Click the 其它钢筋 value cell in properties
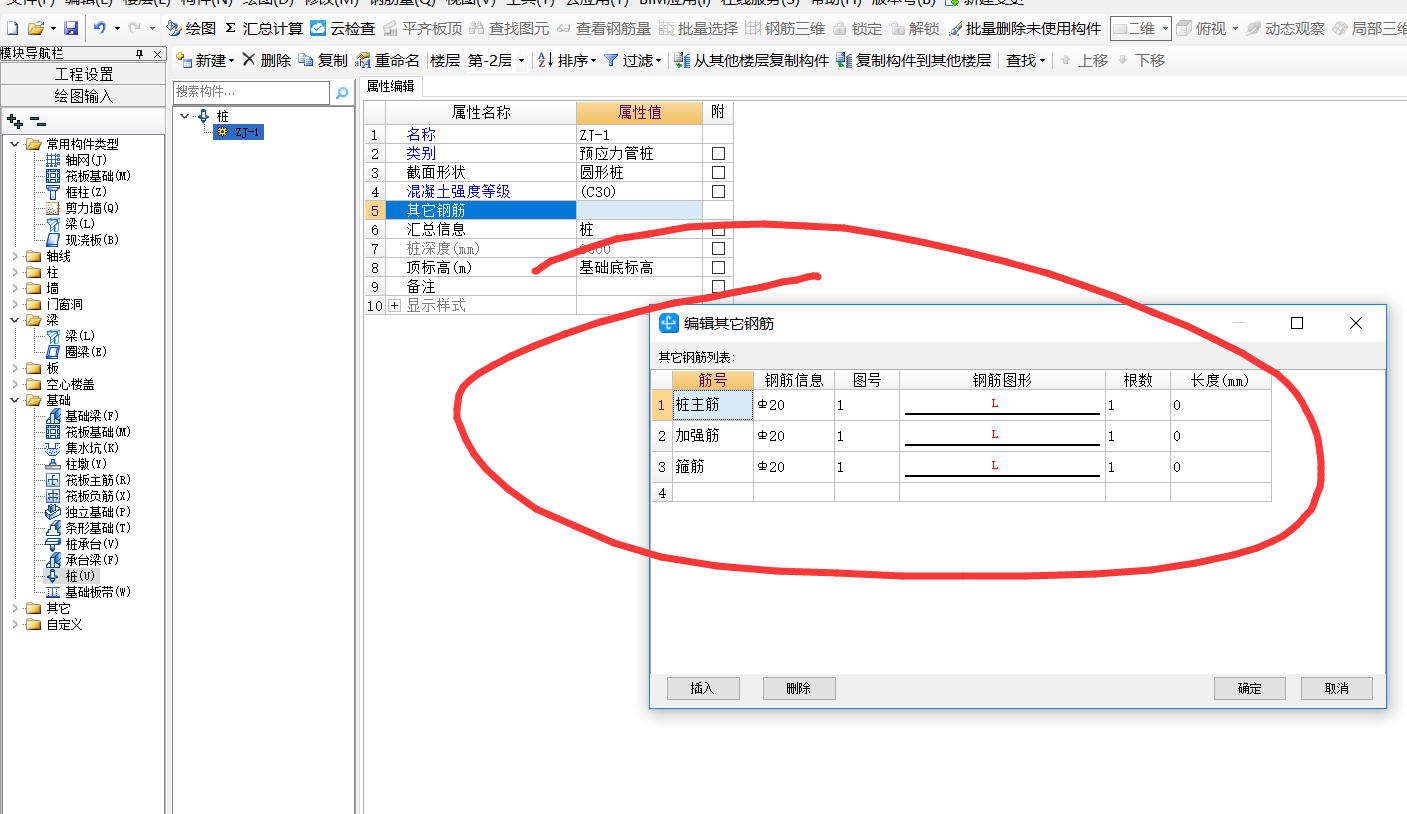The height and width of the screenshot is (814, 1407). tap(639, 211)
